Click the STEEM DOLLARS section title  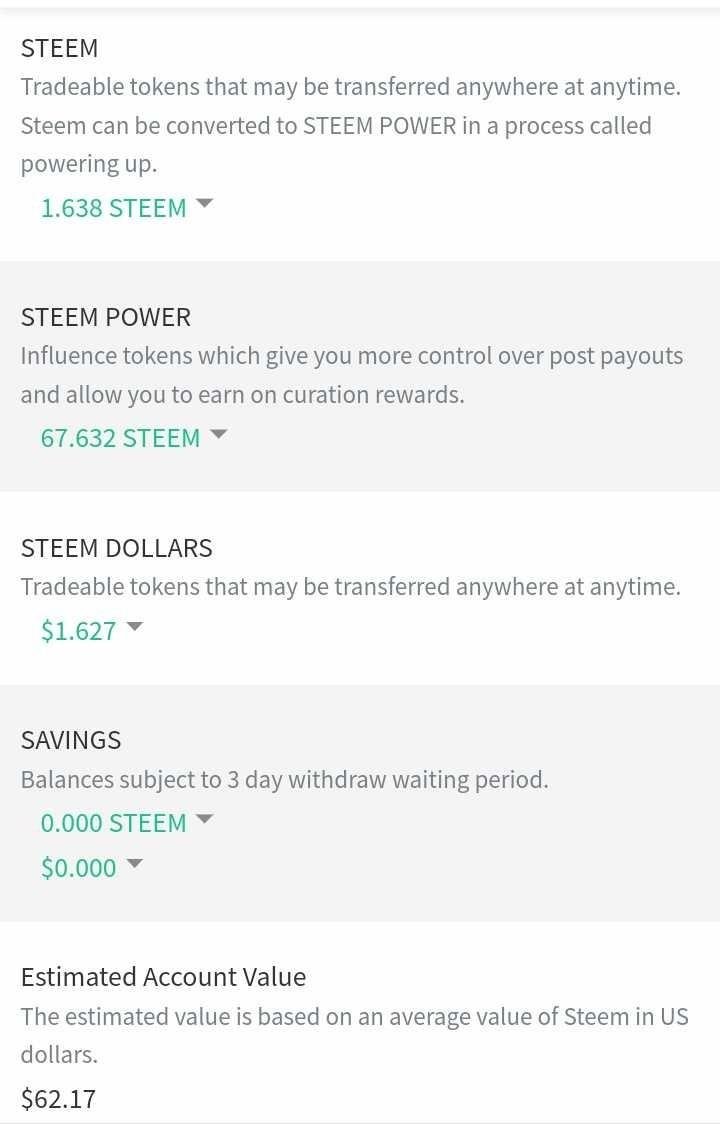click(116, 548)
